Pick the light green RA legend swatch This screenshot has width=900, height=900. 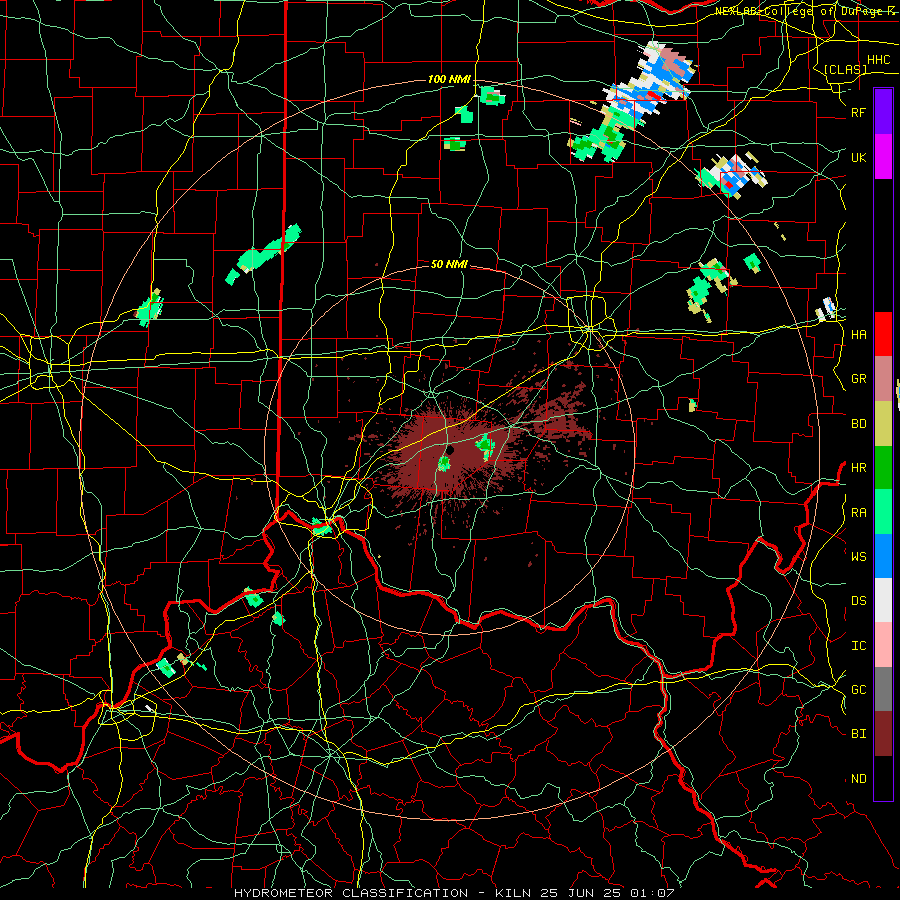(x=883, y=512)
